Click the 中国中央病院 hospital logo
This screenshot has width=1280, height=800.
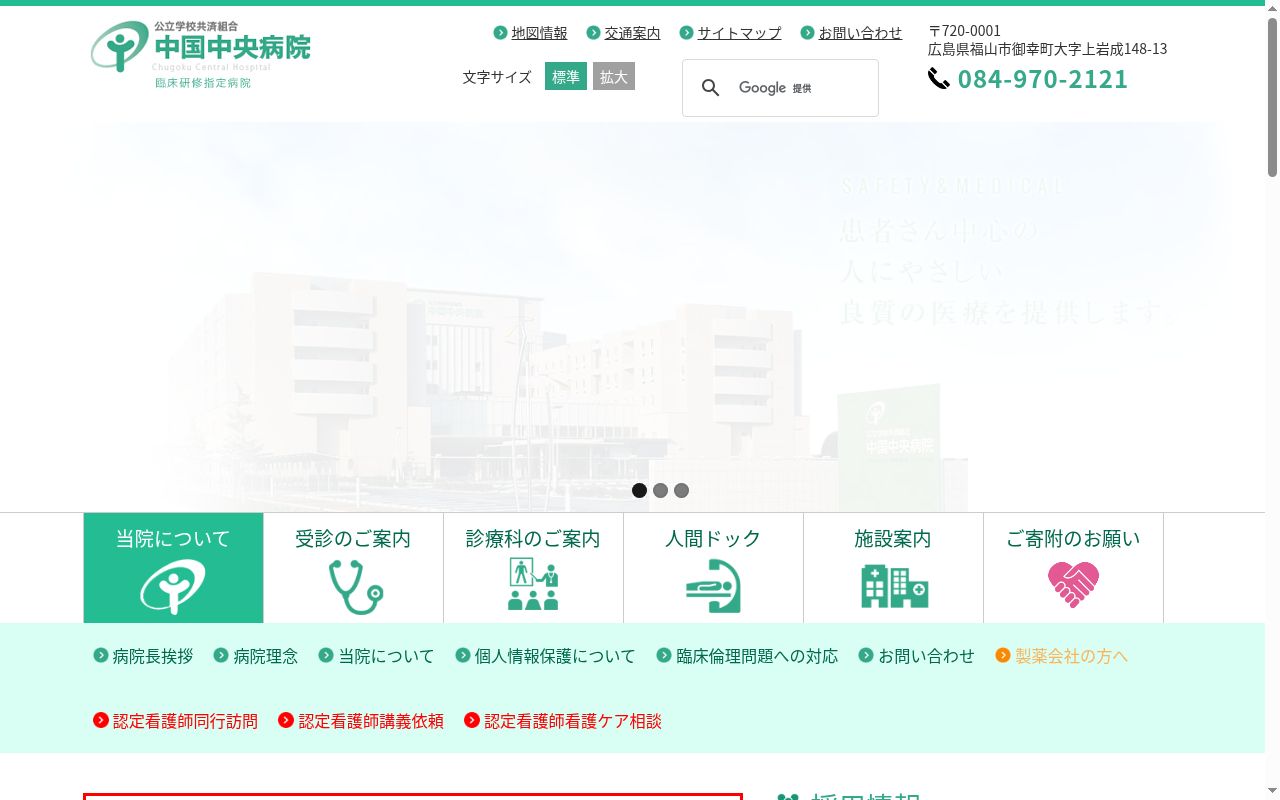[x=200, y=55]
